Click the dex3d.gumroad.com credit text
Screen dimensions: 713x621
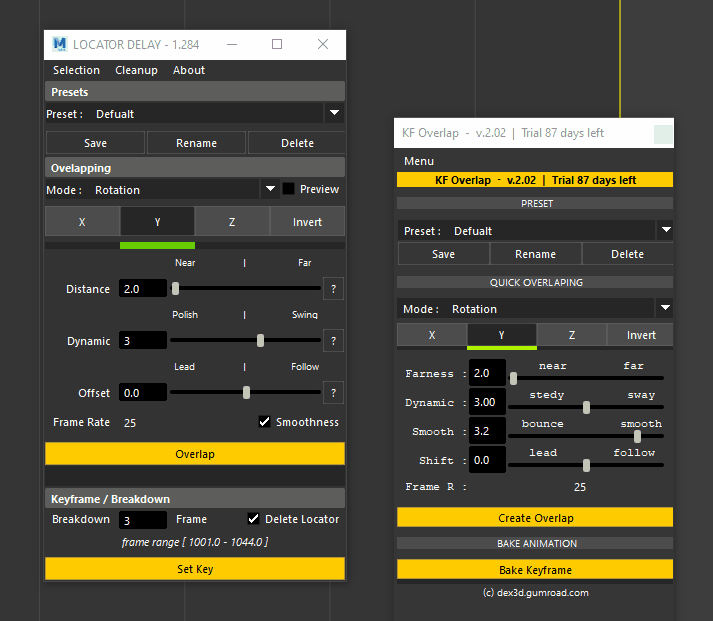(x=535, y=592)
